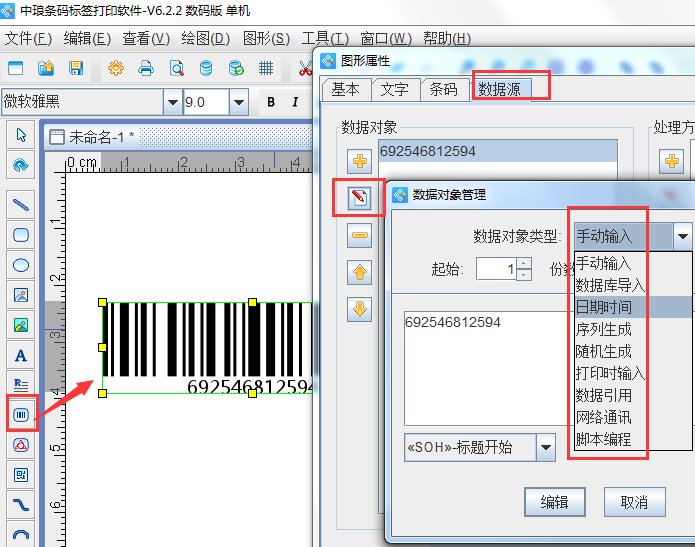Remove data object with minus button
Image resolution: width=695 pixels, height=547 pixels.
coord(359,235)
